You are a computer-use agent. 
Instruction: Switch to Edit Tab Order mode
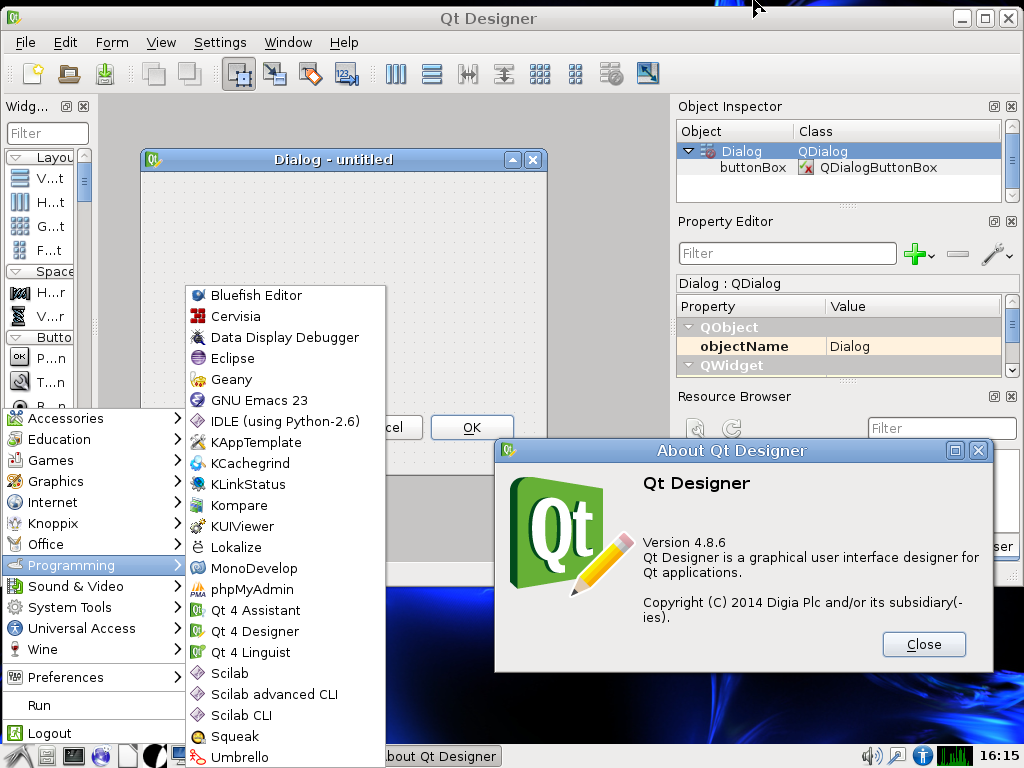pos(347,73)
